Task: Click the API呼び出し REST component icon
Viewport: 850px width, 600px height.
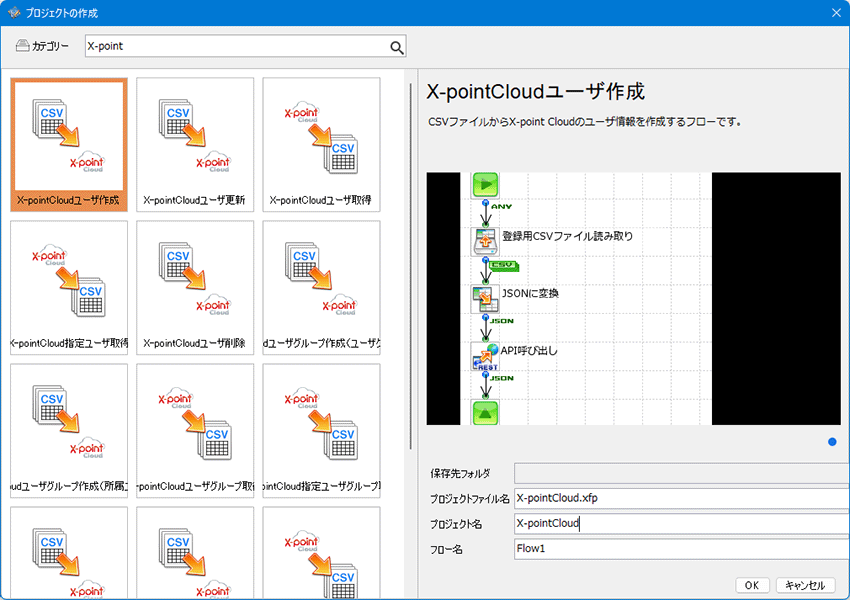Action: pos(485,356)
